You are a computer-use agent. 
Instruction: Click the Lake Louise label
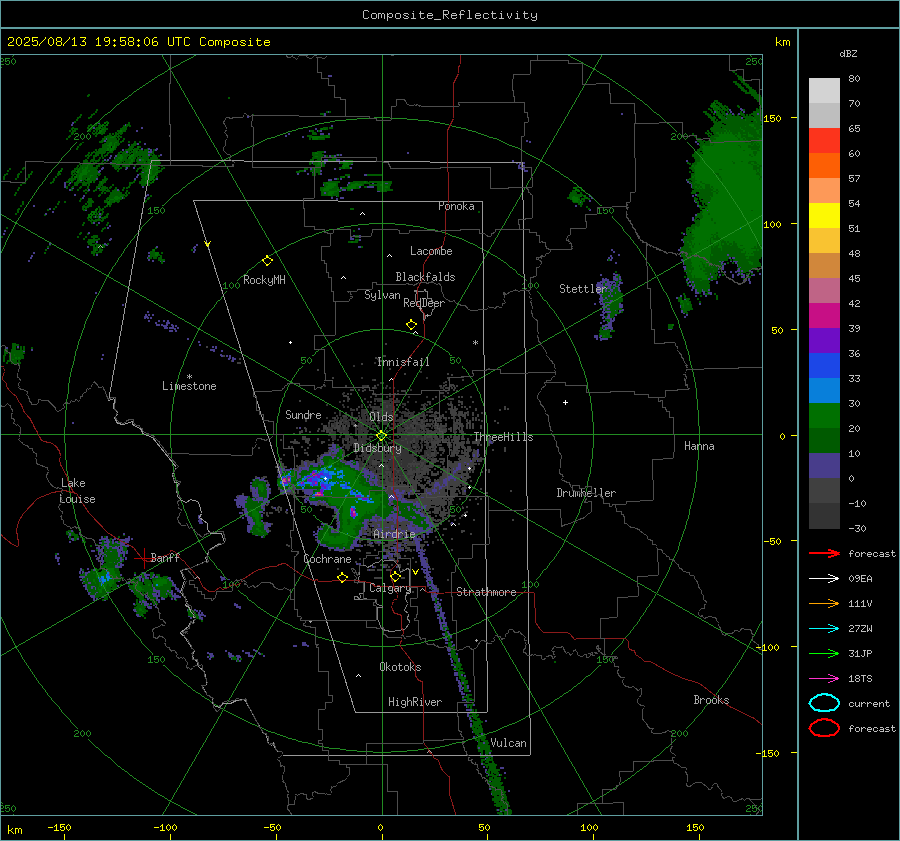[x=77, y=491]
